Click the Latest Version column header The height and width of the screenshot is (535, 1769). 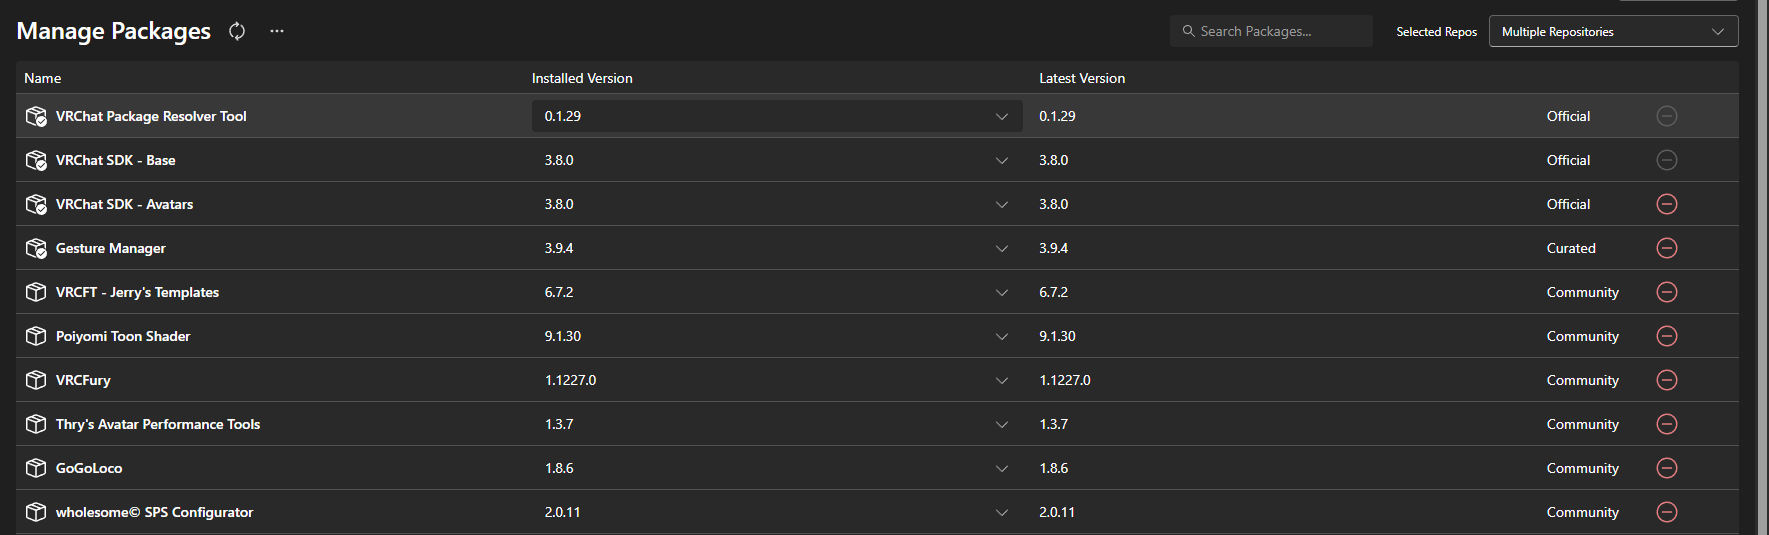pos(1082,78)
